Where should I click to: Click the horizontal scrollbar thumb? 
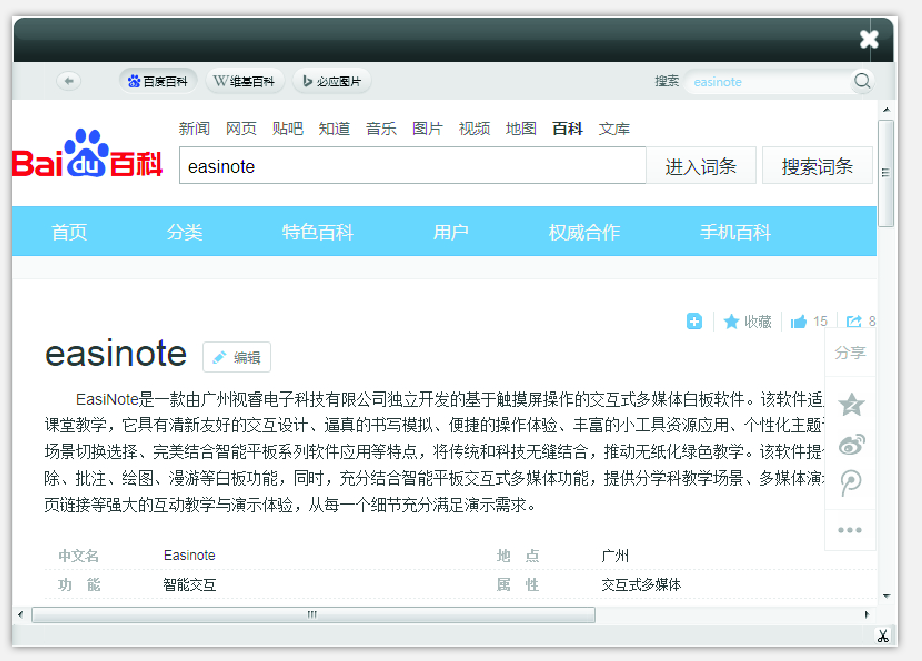[313, 615]
